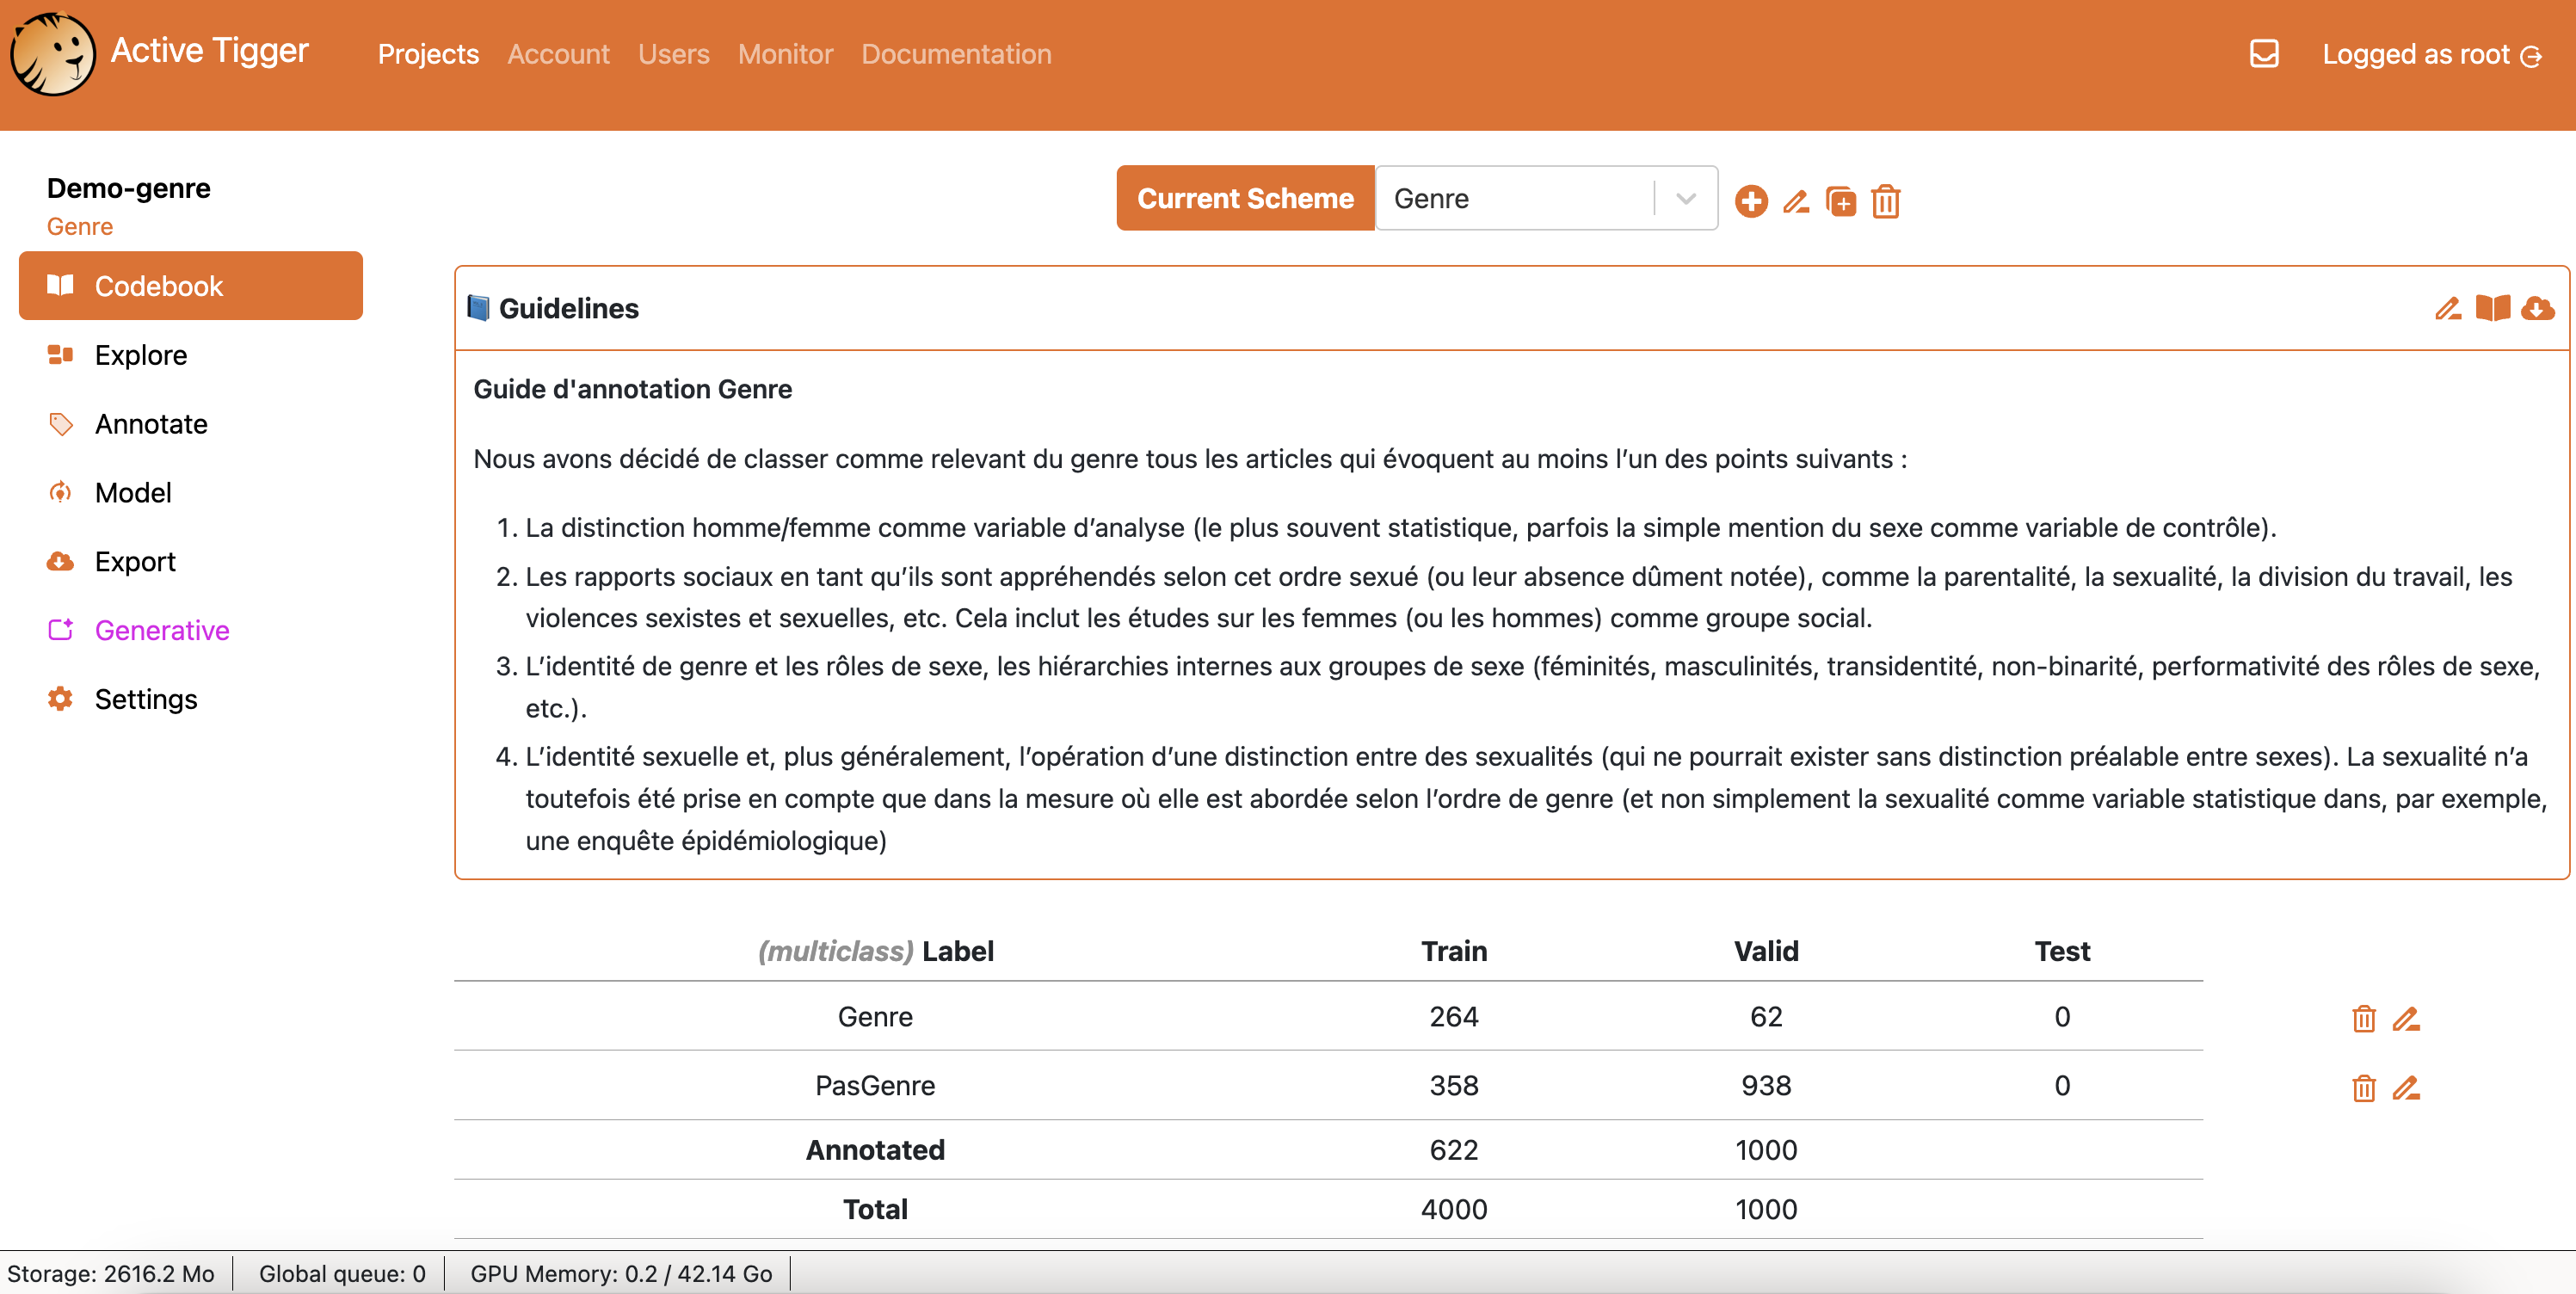Screen dimensions: 2576x1294
Task: Delete the current scheme trash icon
Action: [1885, 201]
